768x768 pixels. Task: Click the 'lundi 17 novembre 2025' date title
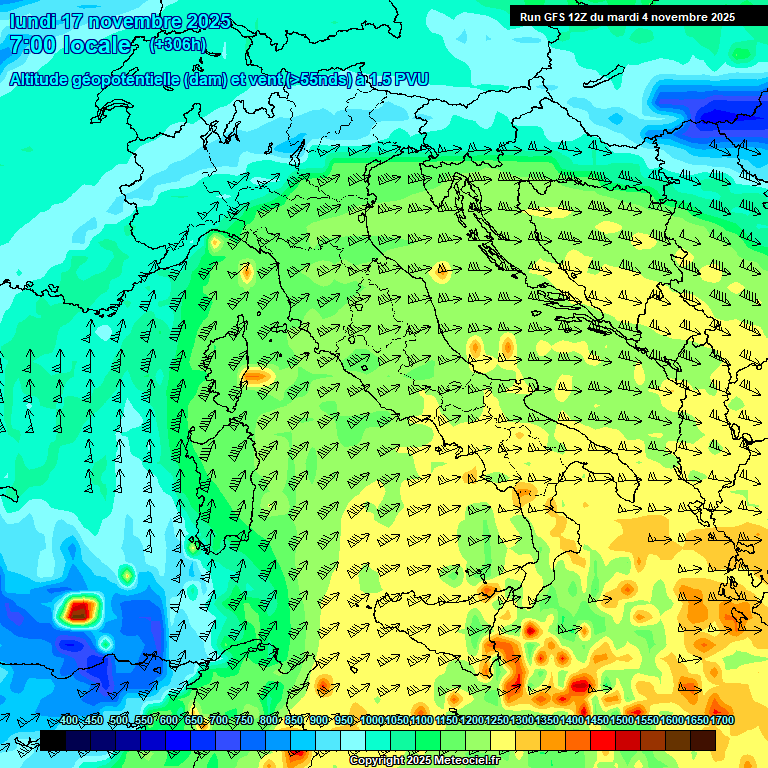[x=120, y=21]
